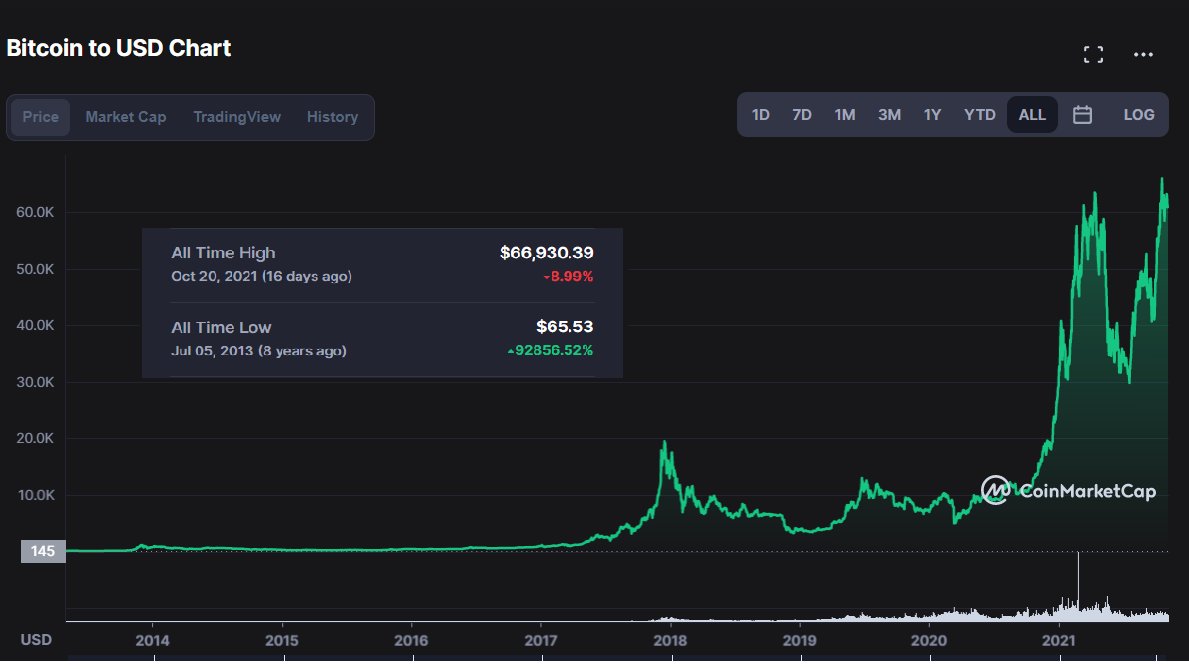
Task: Click the All Time Low value $65.53
Action: pos(564,327)
